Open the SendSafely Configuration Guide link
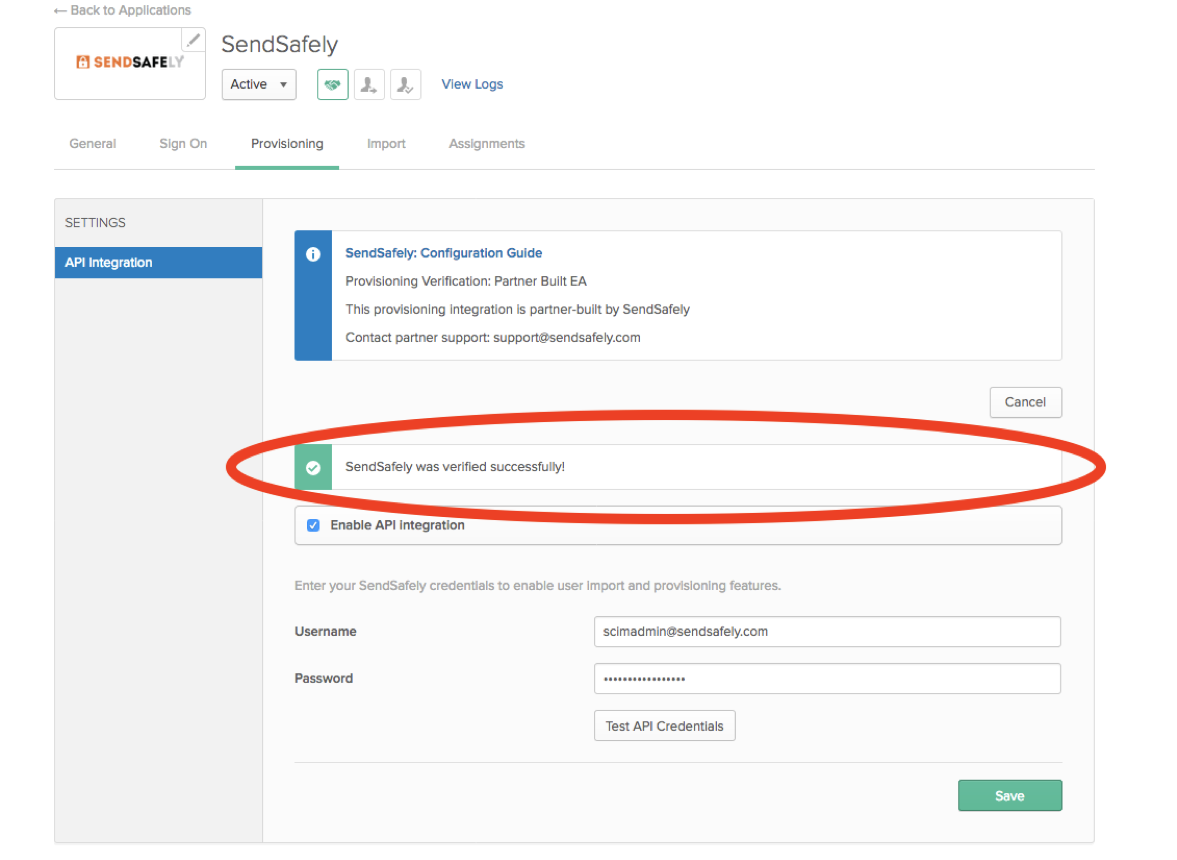 443,252
